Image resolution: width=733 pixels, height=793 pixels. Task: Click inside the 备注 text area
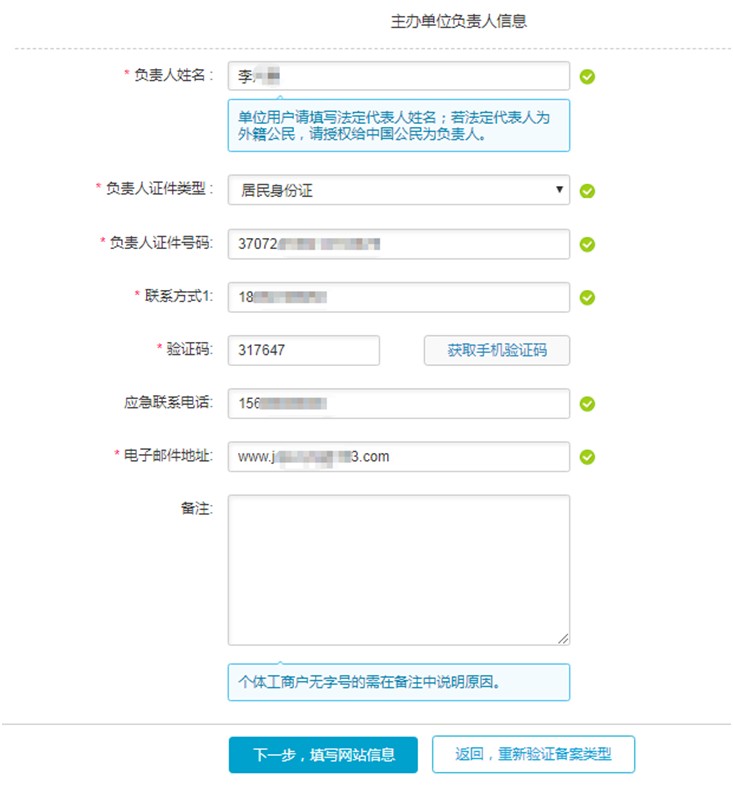click(x=399, y=570)
